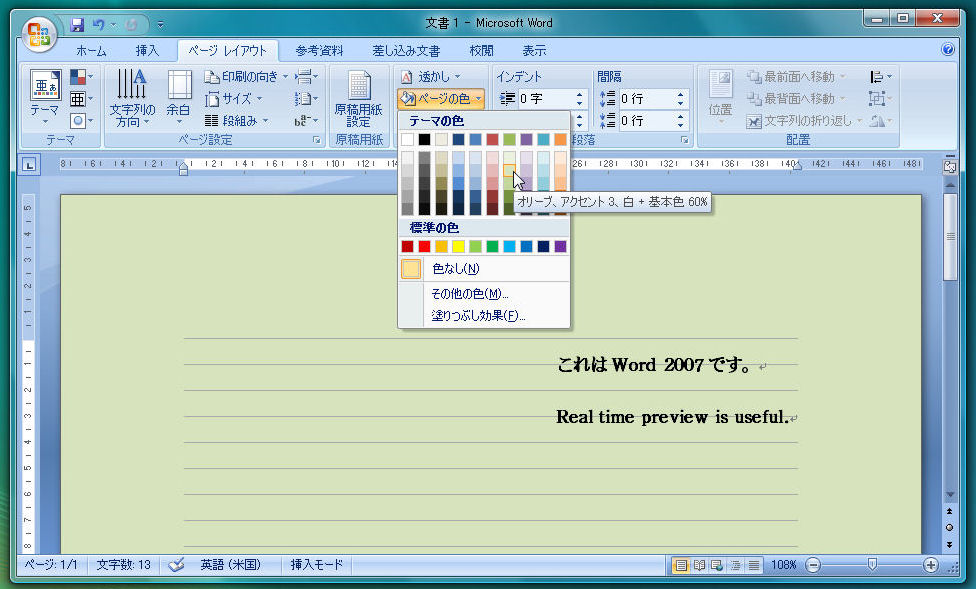Jump to next page with double-arrow
This screenshot has height=589, width=976.
pos(949,544)
